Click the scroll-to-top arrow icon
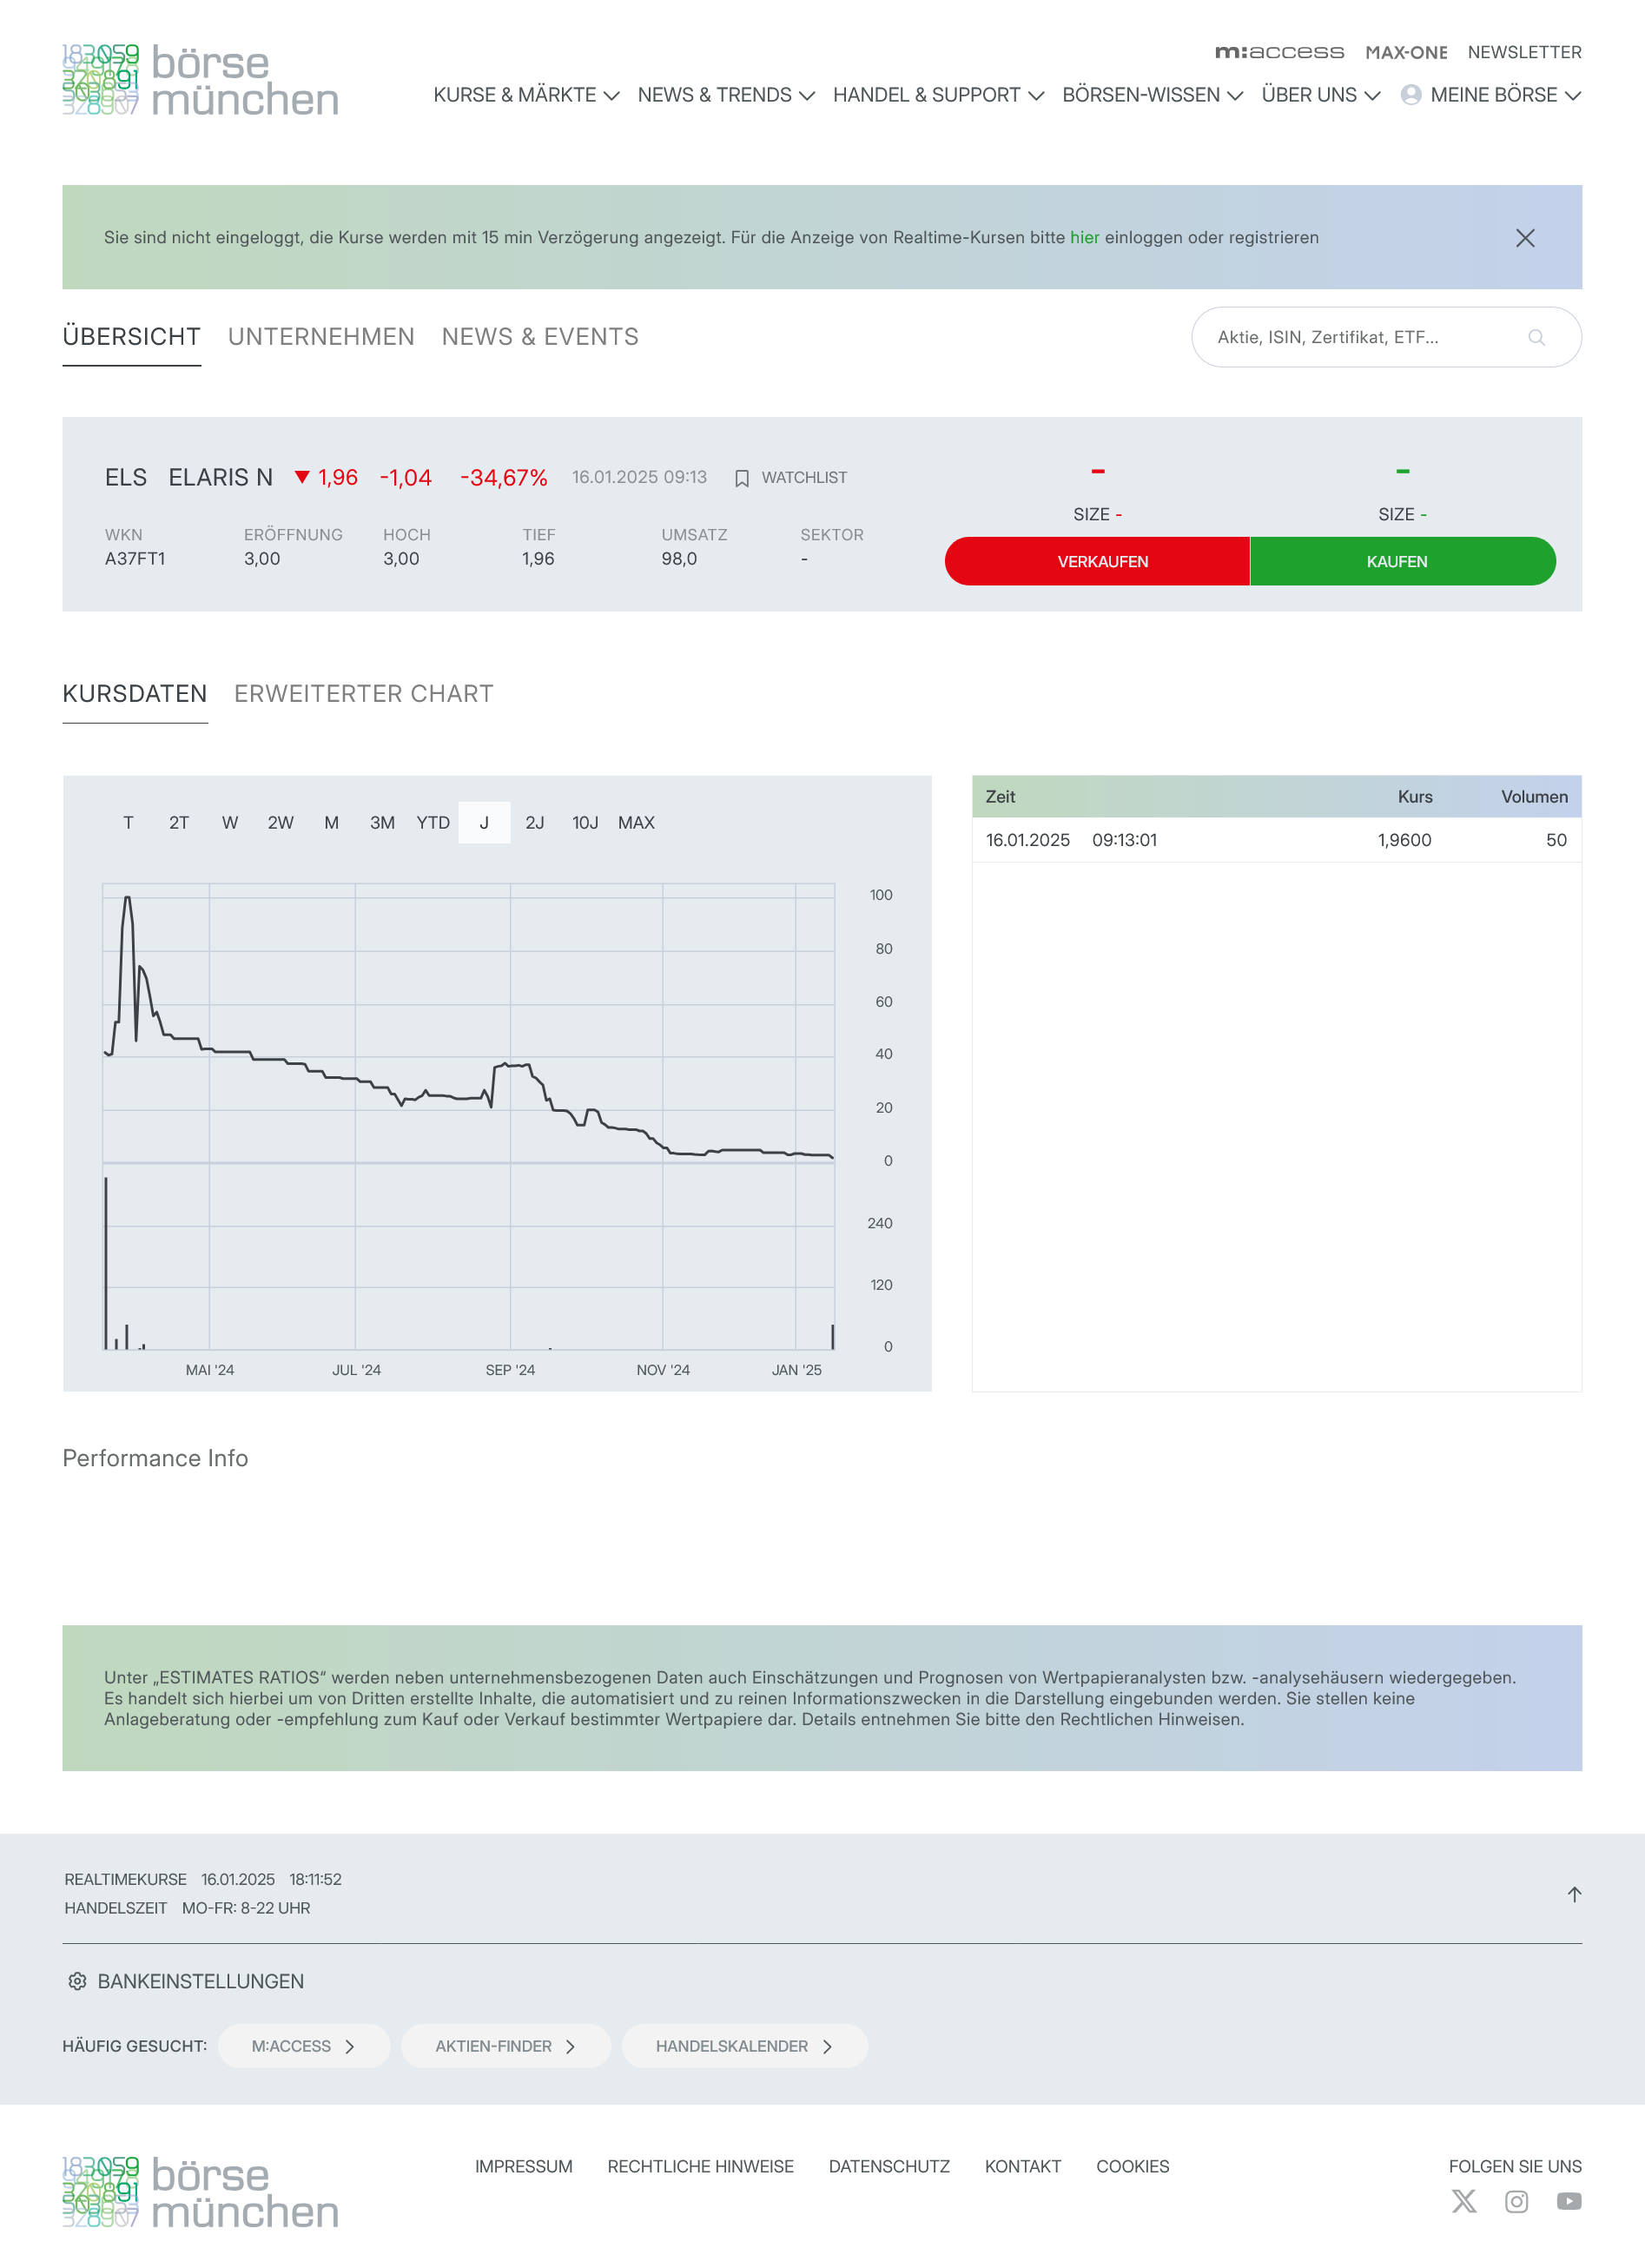 coord(1573,1894)
